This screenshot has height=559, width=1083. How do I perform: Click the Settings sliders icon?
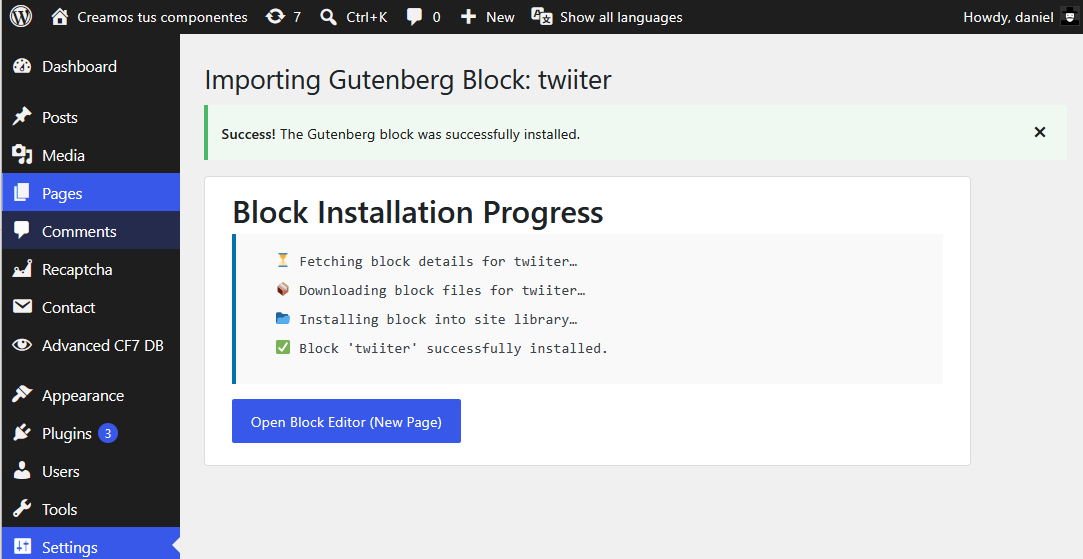click(x=22, y=547)
